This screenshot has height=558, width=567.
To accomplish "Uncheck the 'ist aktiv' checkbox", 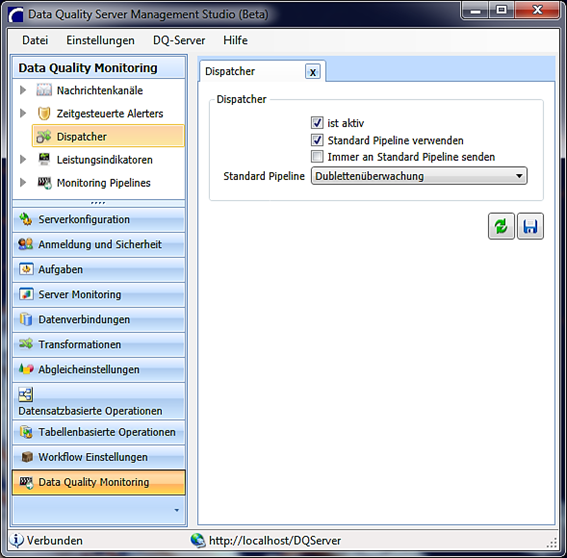I will [x=317, y=123].
